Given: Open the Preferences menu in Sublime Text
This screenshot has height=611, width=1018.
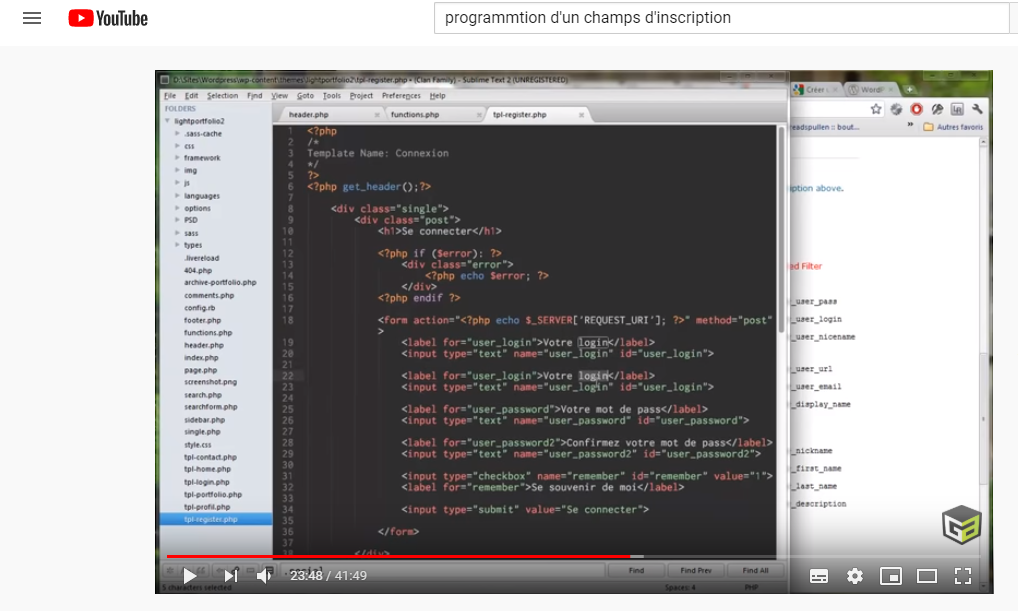Looking at the screenshot, I should 401,96.
